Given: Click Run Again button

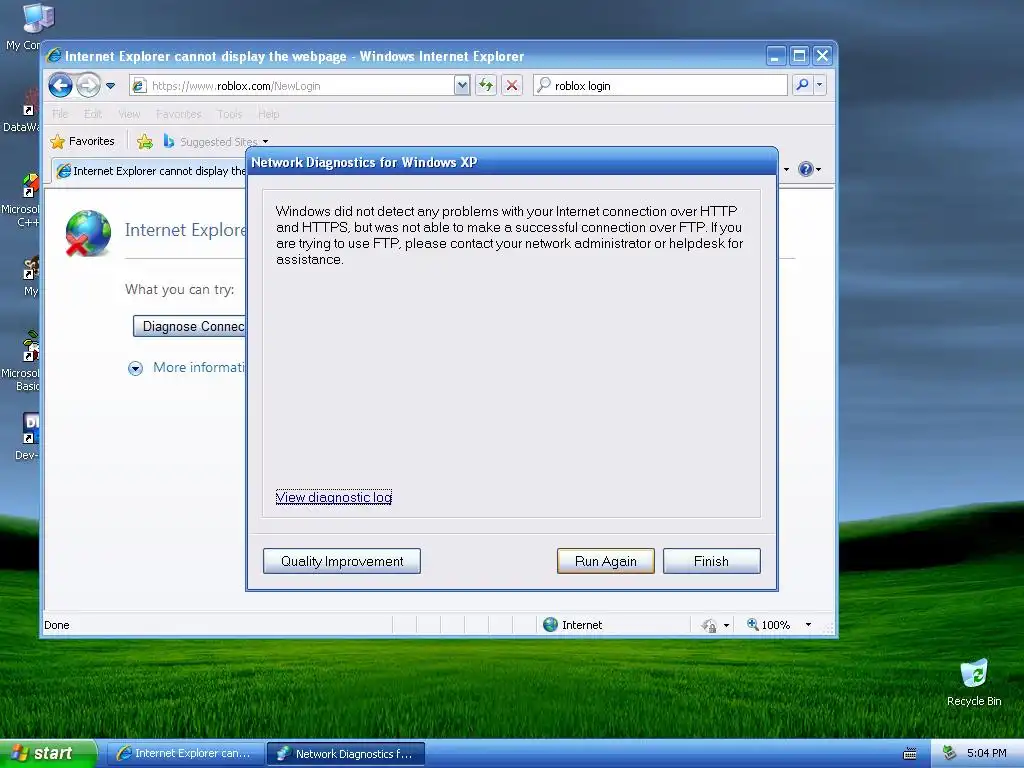Looking at the screenshot, I should click(605, 562).
